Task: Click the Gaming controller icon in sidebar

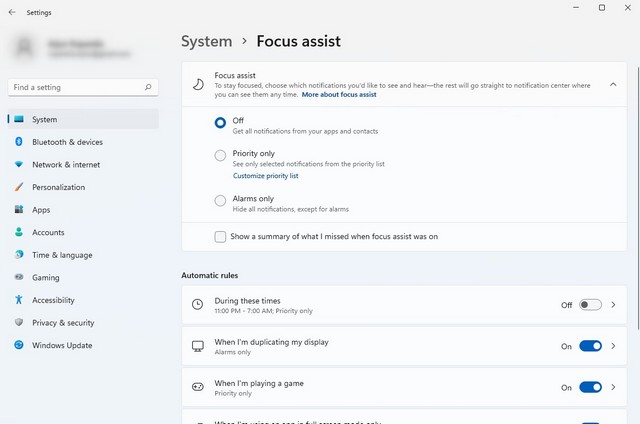Action: 19,278
